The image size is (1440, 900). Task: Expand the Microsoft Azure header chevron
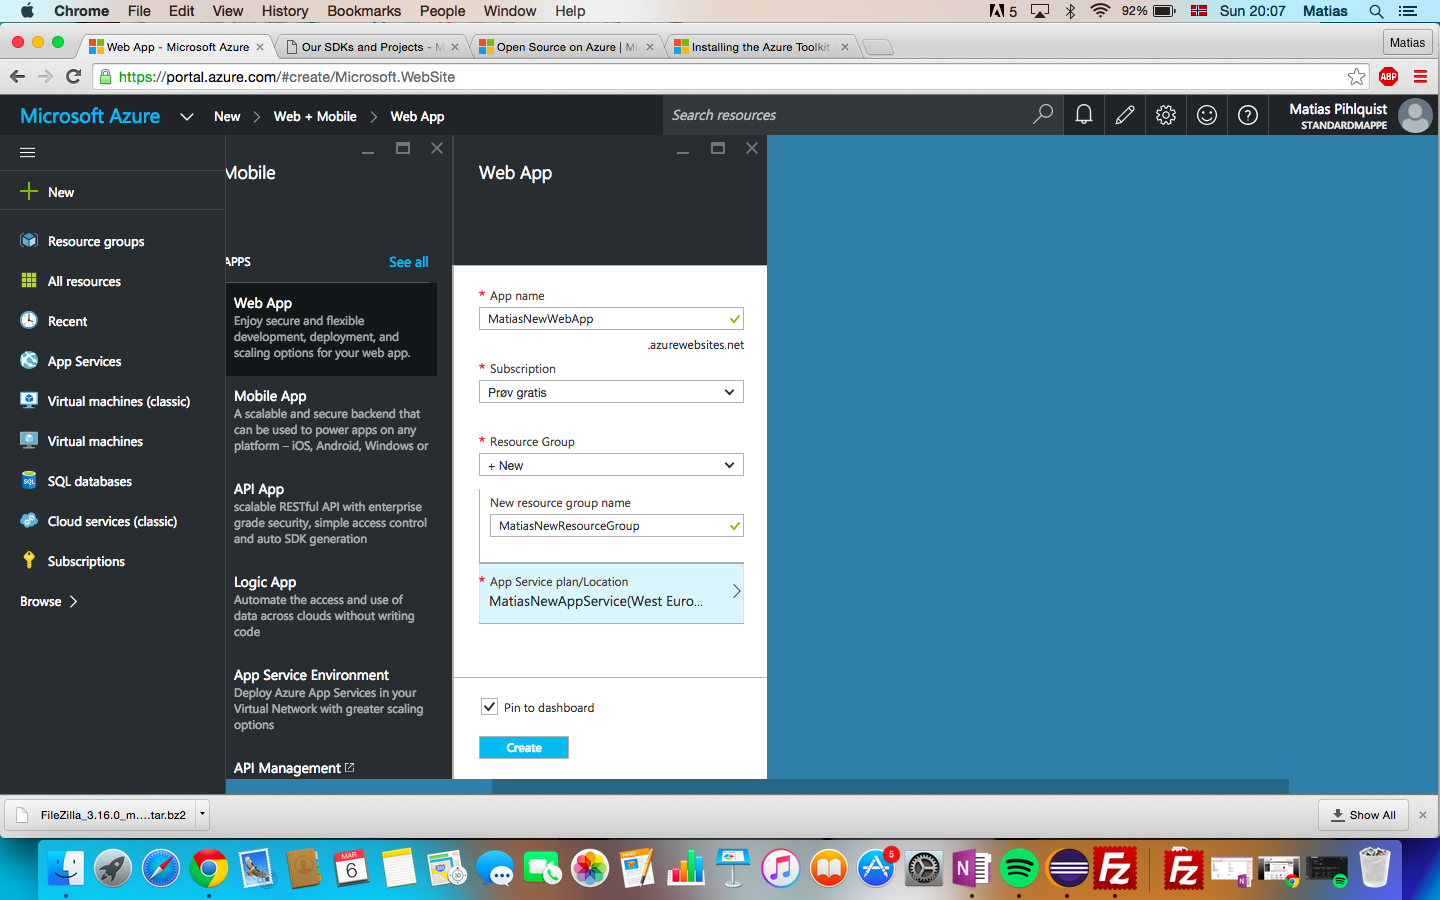point(187,116)
